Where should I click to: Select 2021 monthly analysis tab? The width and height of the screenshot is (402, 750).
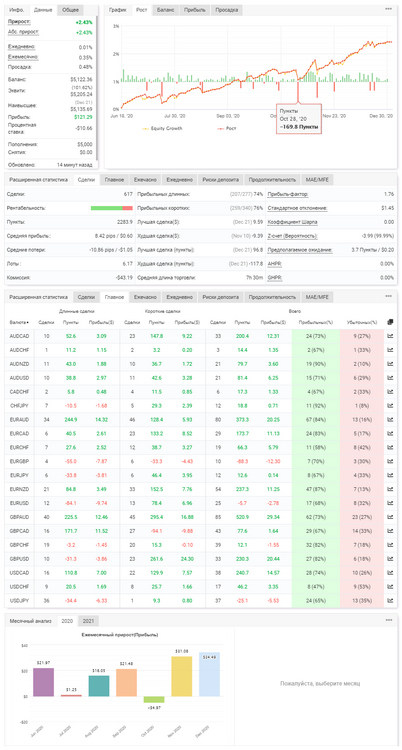point(89,621)
